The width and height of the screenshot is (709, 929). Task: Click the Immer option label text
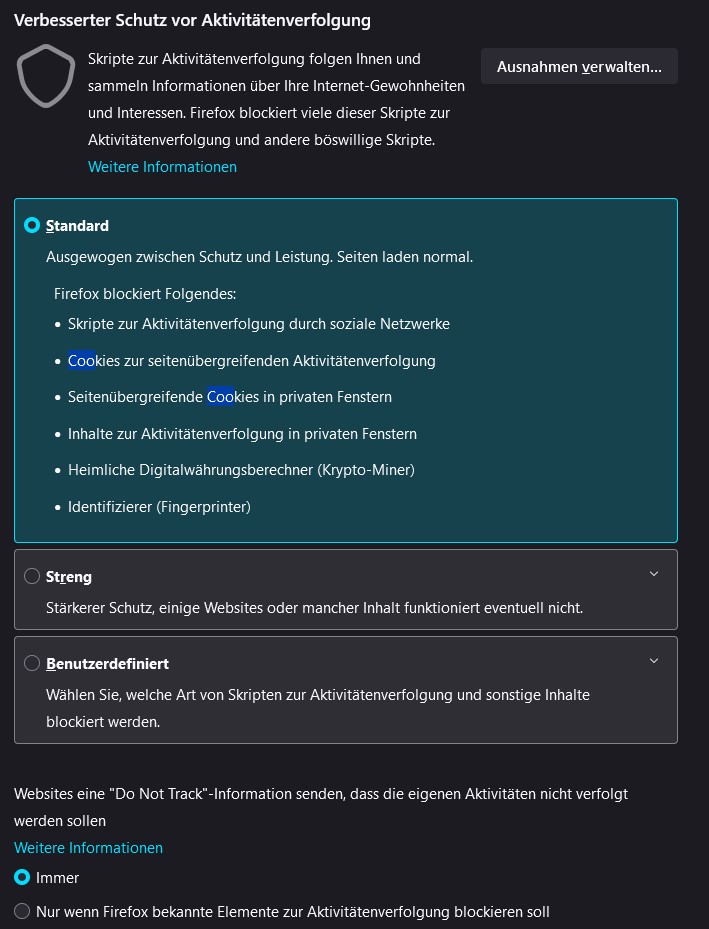pos(57,877)
